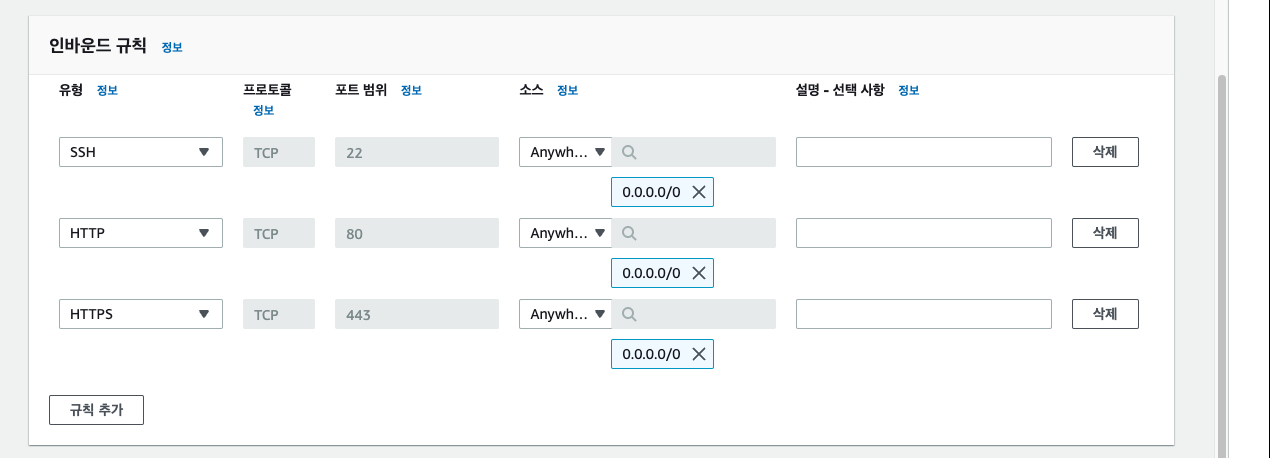Open the HTTPS type dropdown
This screenshot has width=1270, height=458.
coord(141,314)
